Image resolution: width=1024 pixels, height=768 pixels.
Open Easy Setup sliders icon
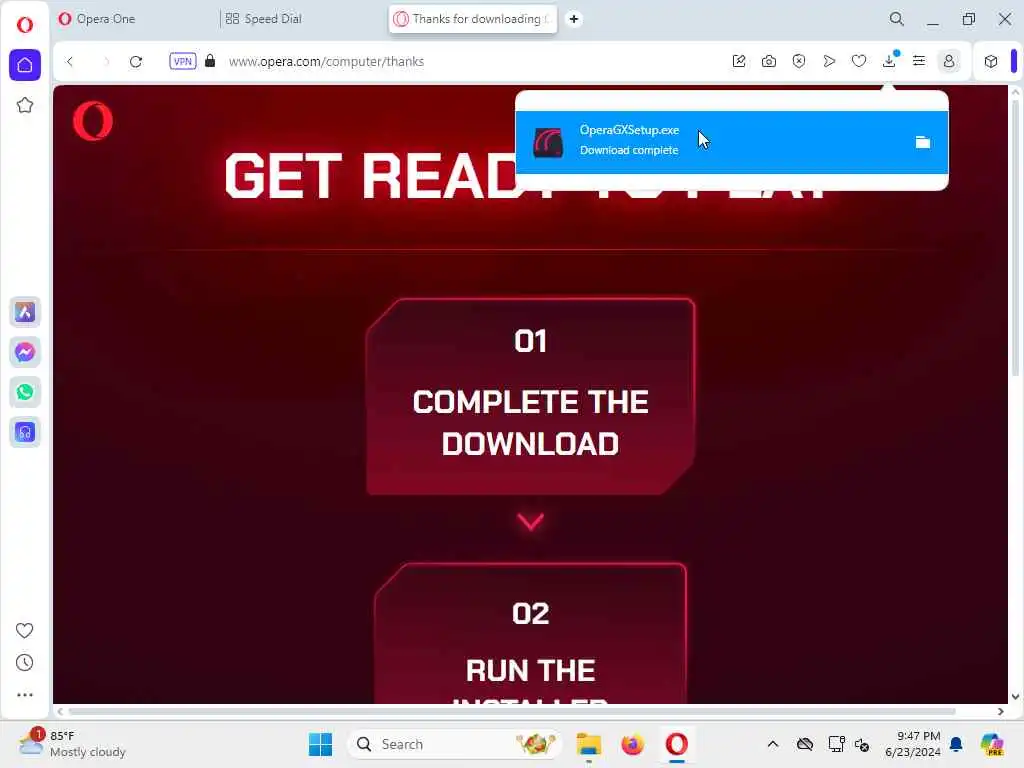tap(919, 61)
